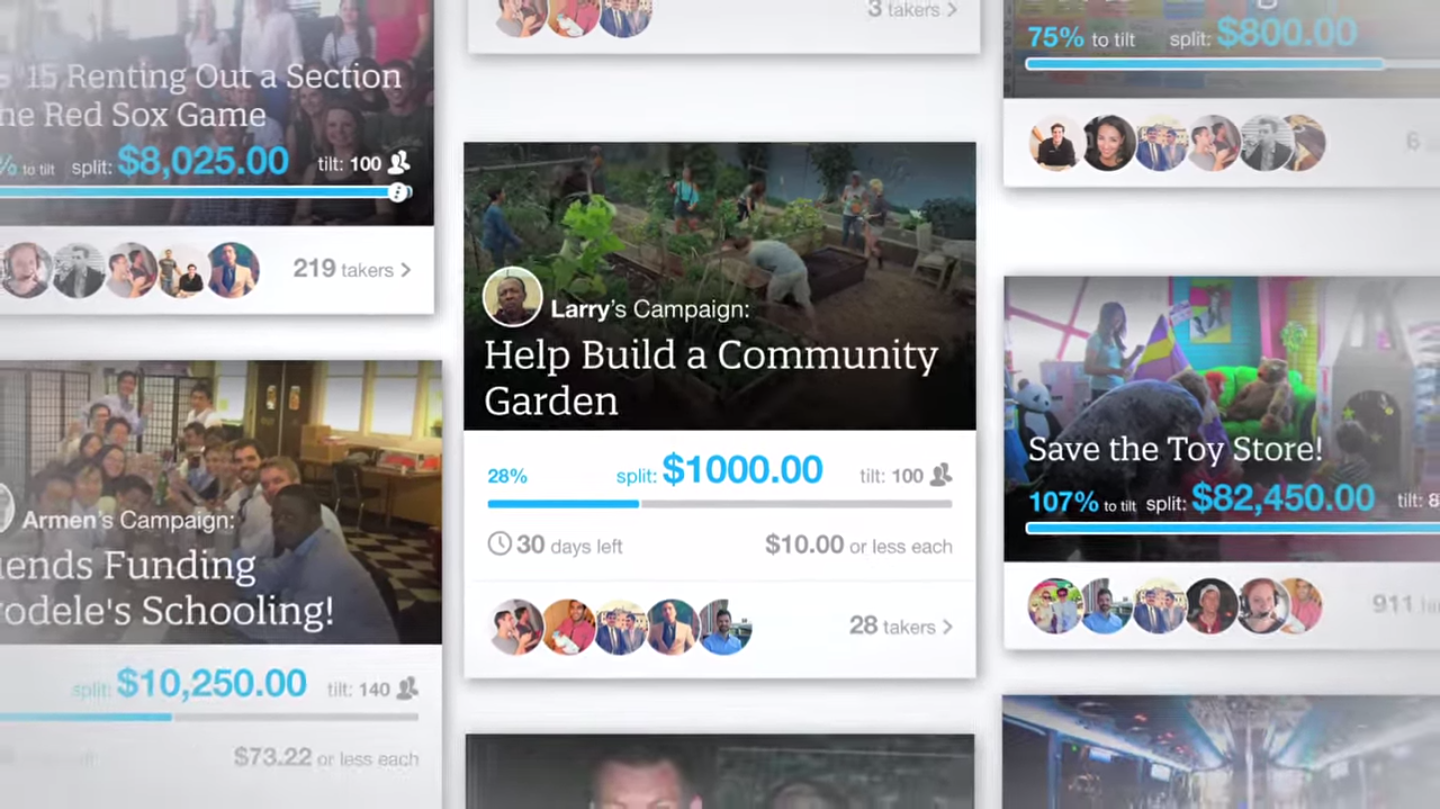Screen dimensions: 1440x809
Task: Open Armen's Campaign heading
Action: (128, 520)
